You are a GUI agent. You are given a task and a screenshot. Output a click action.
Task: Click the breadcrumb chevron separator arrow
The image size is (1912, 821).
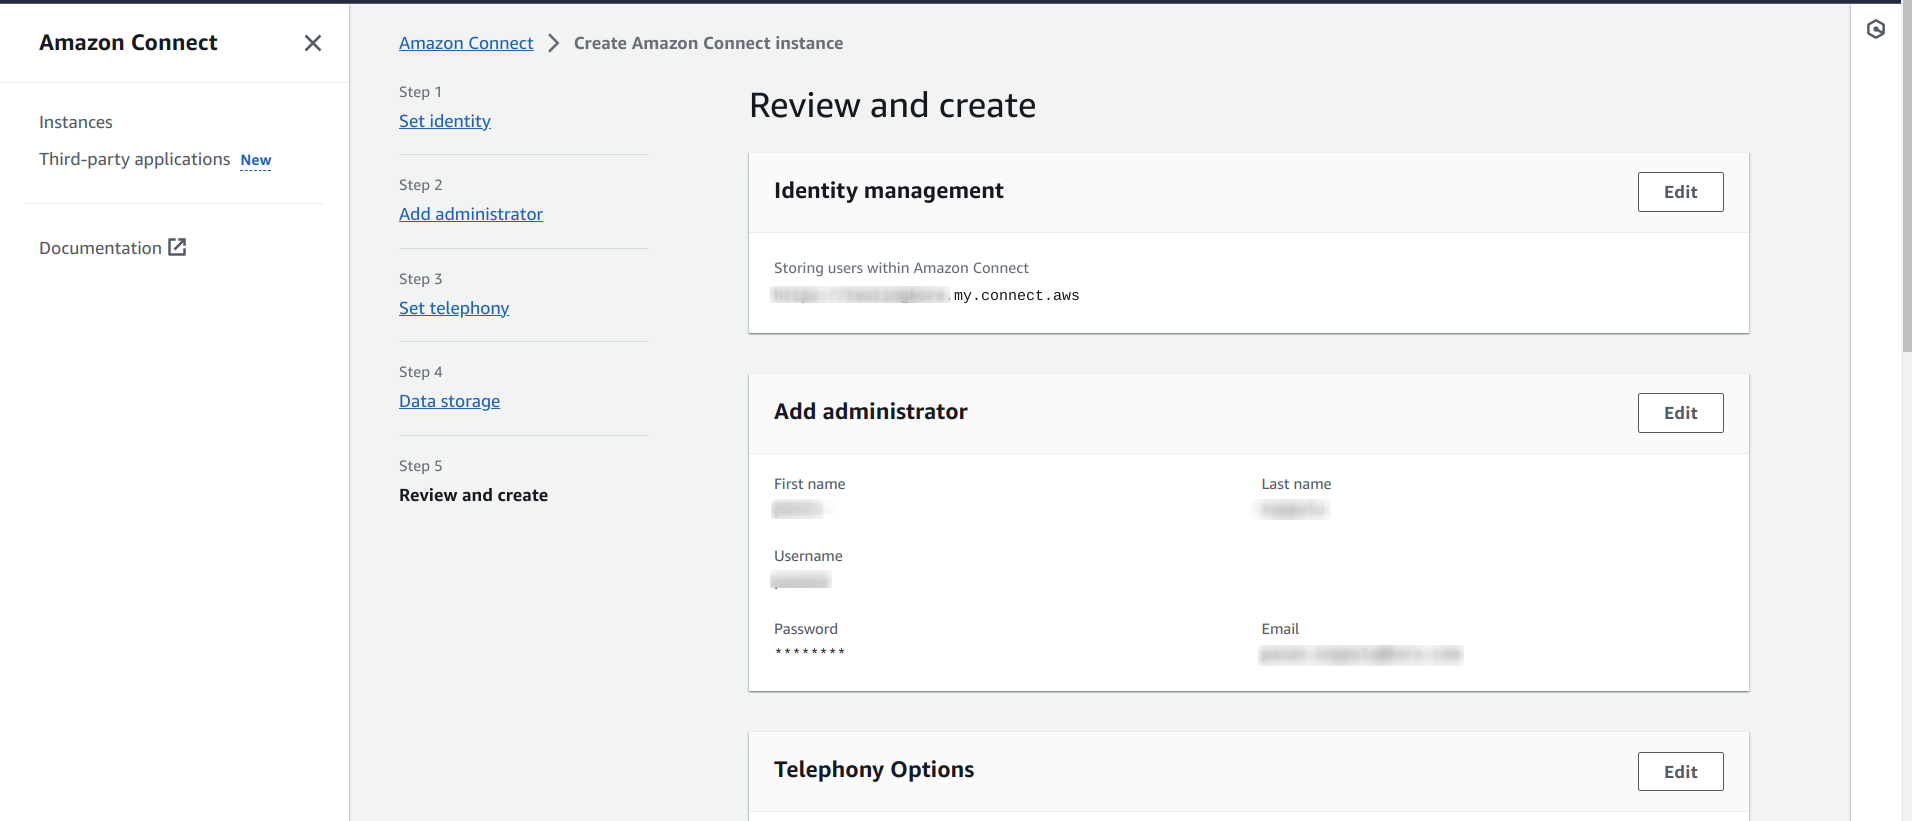(x=553, y=43)
